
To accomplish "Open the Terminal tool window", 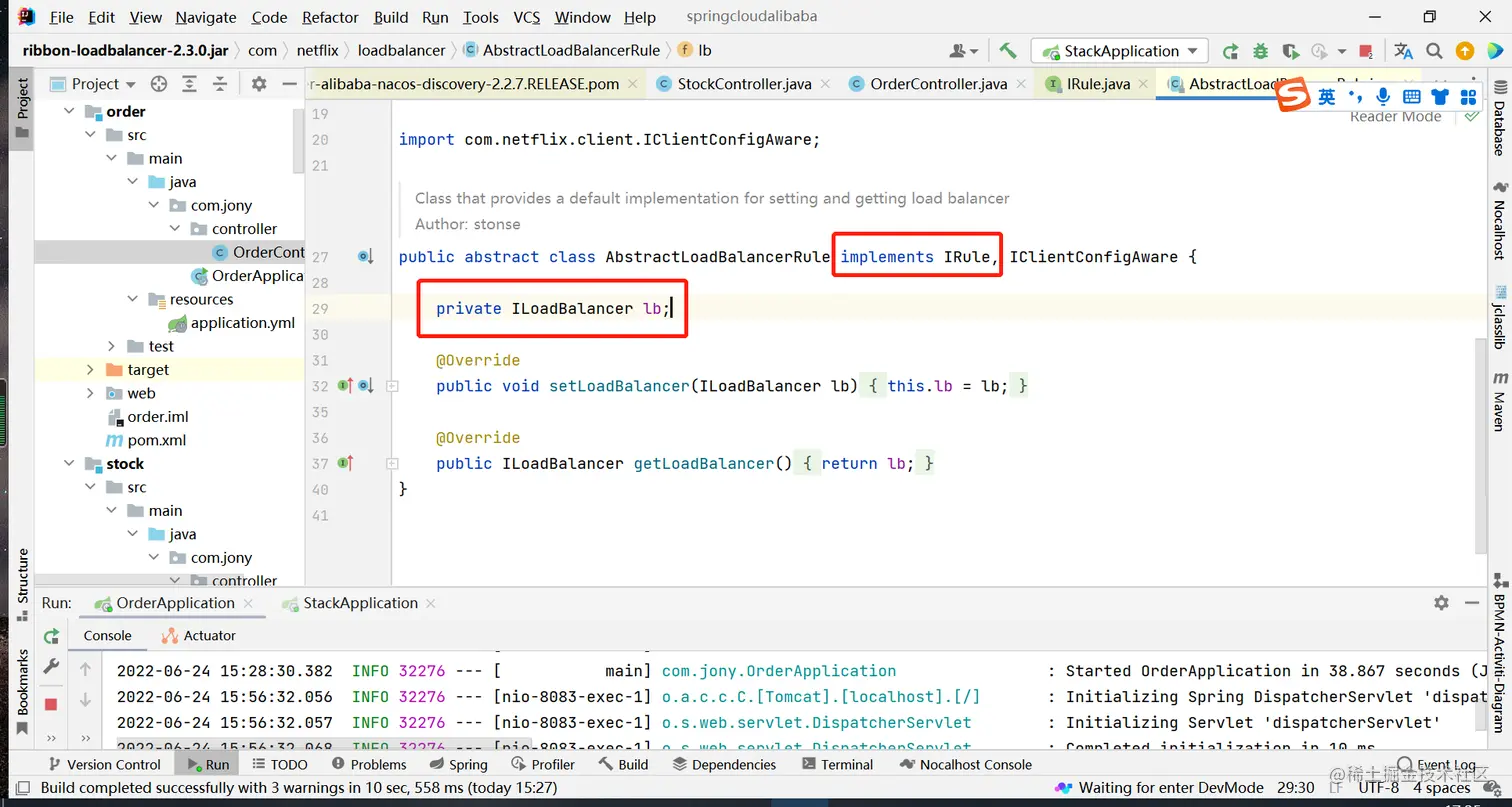I will 836,764.
